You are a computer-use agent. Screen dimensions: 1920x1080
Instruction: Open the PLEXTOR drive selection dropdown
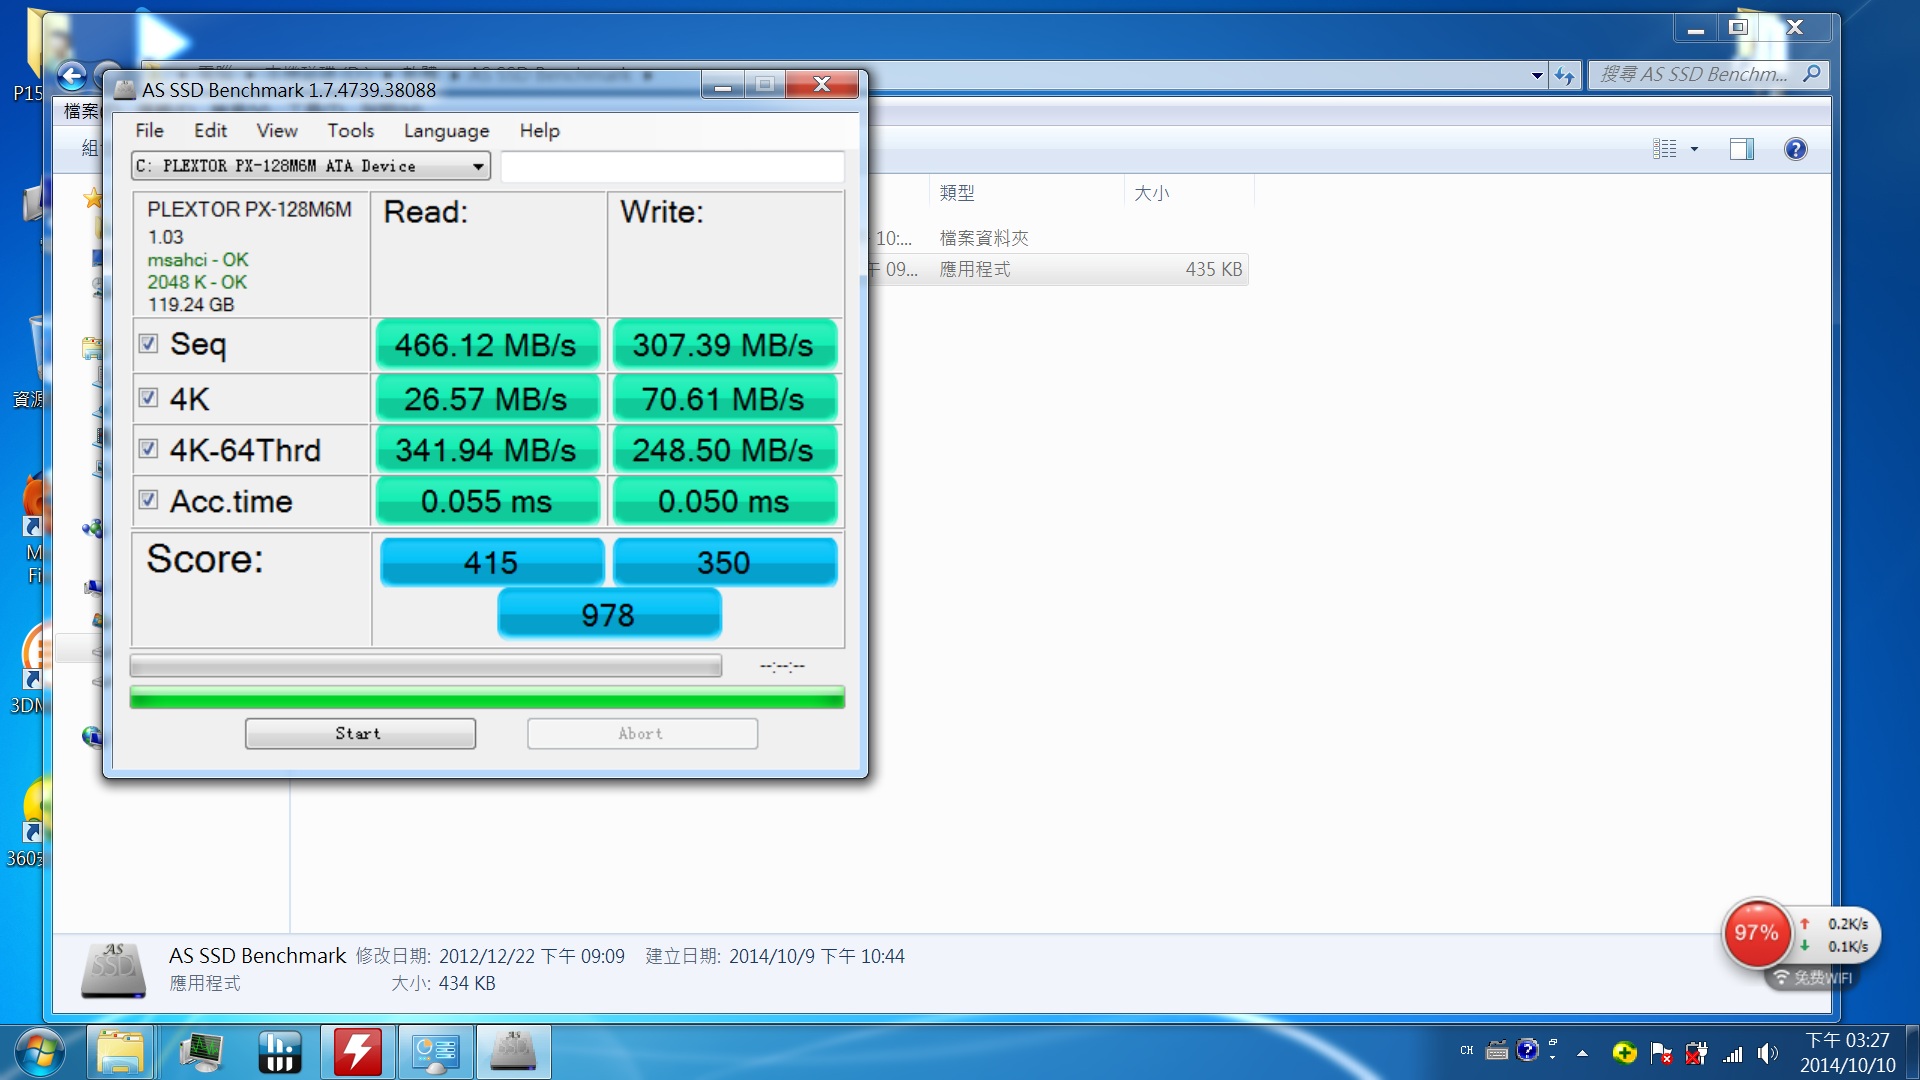(311, 166)
